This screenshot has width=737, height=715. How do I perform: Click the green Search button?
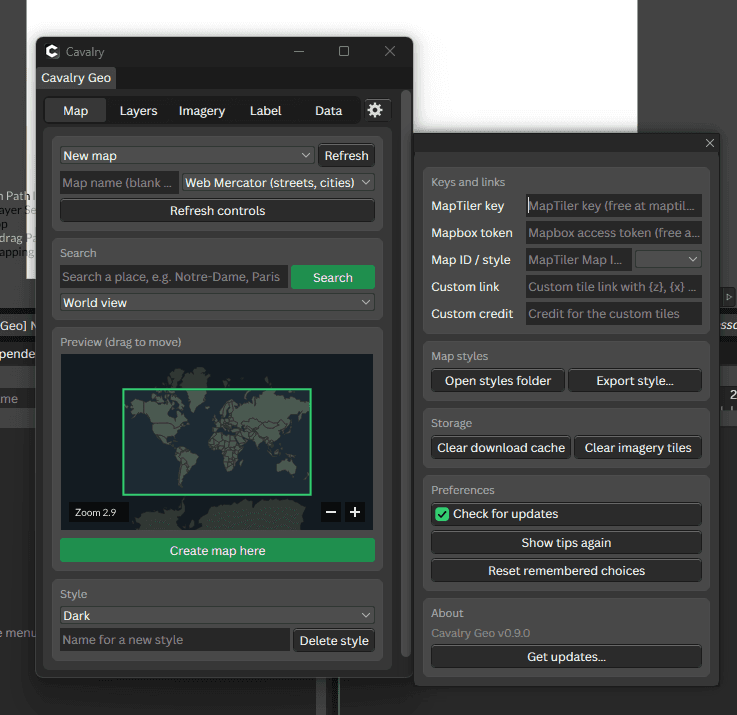pos(333,277)
